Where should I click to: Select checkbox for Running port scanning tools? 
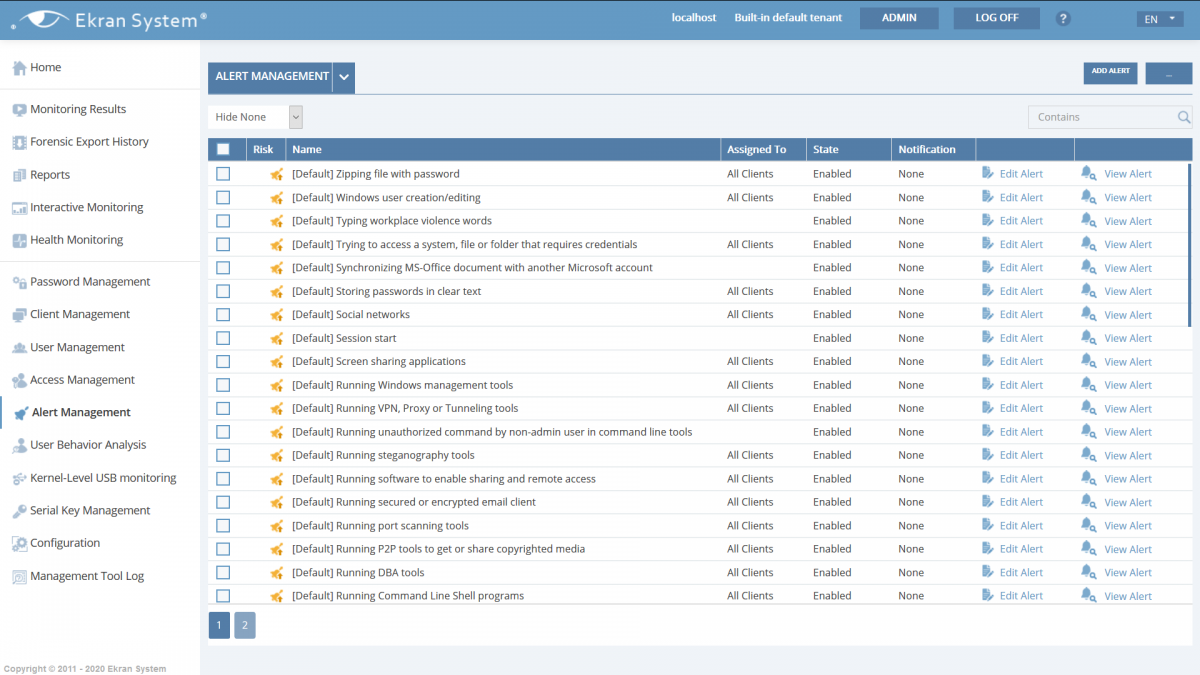pos(223,525)
